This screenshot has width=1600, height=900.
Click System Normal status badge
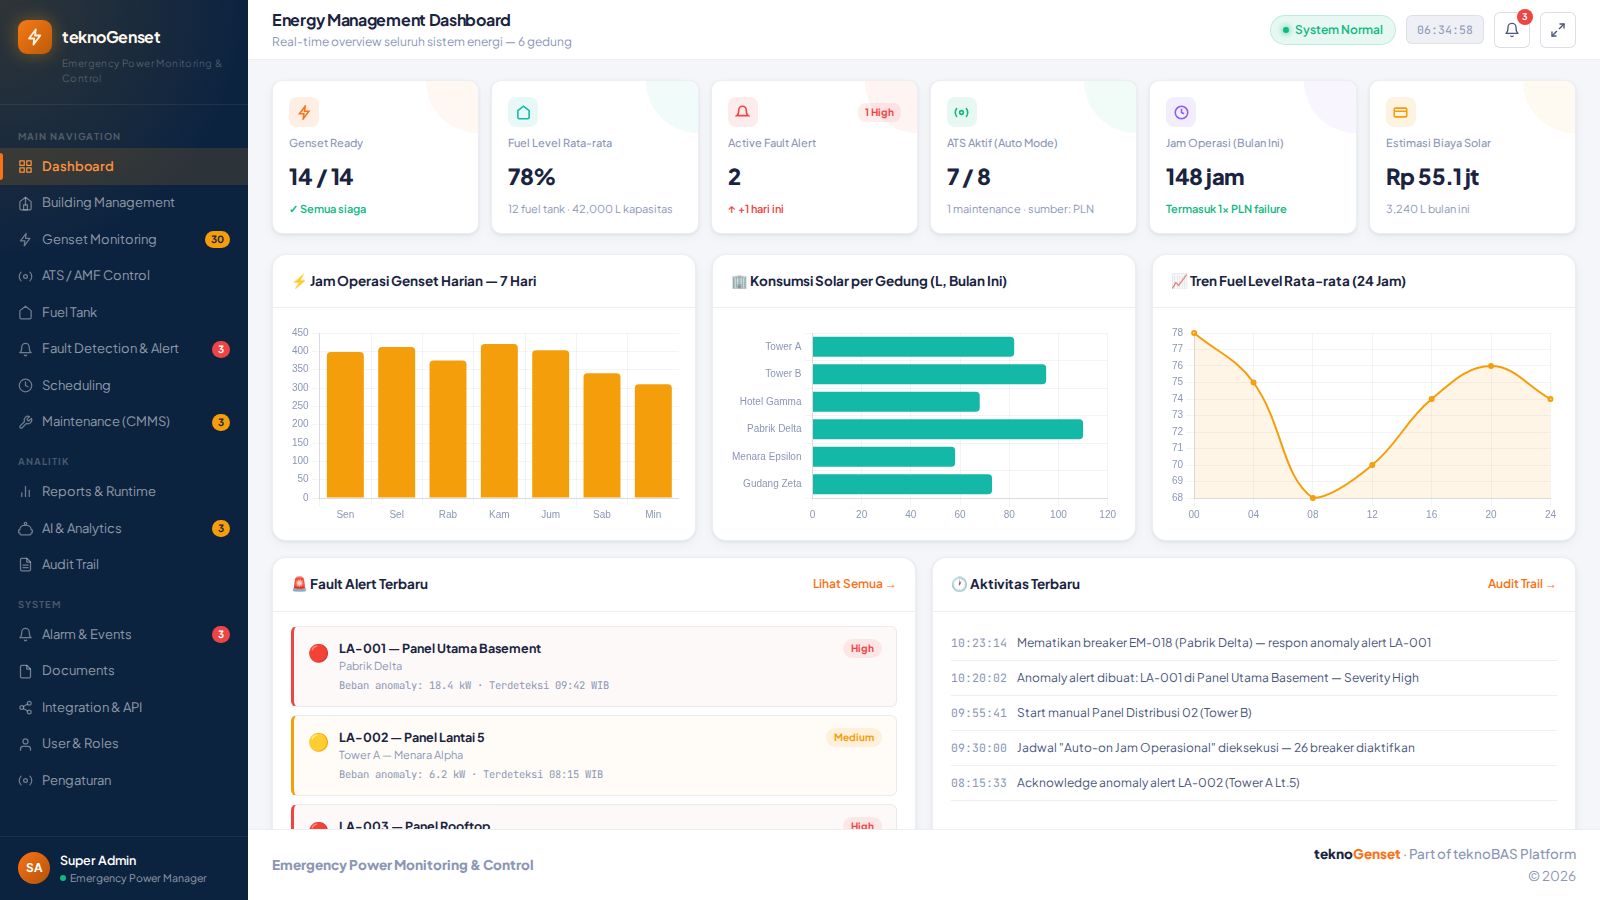(1333, 30)
